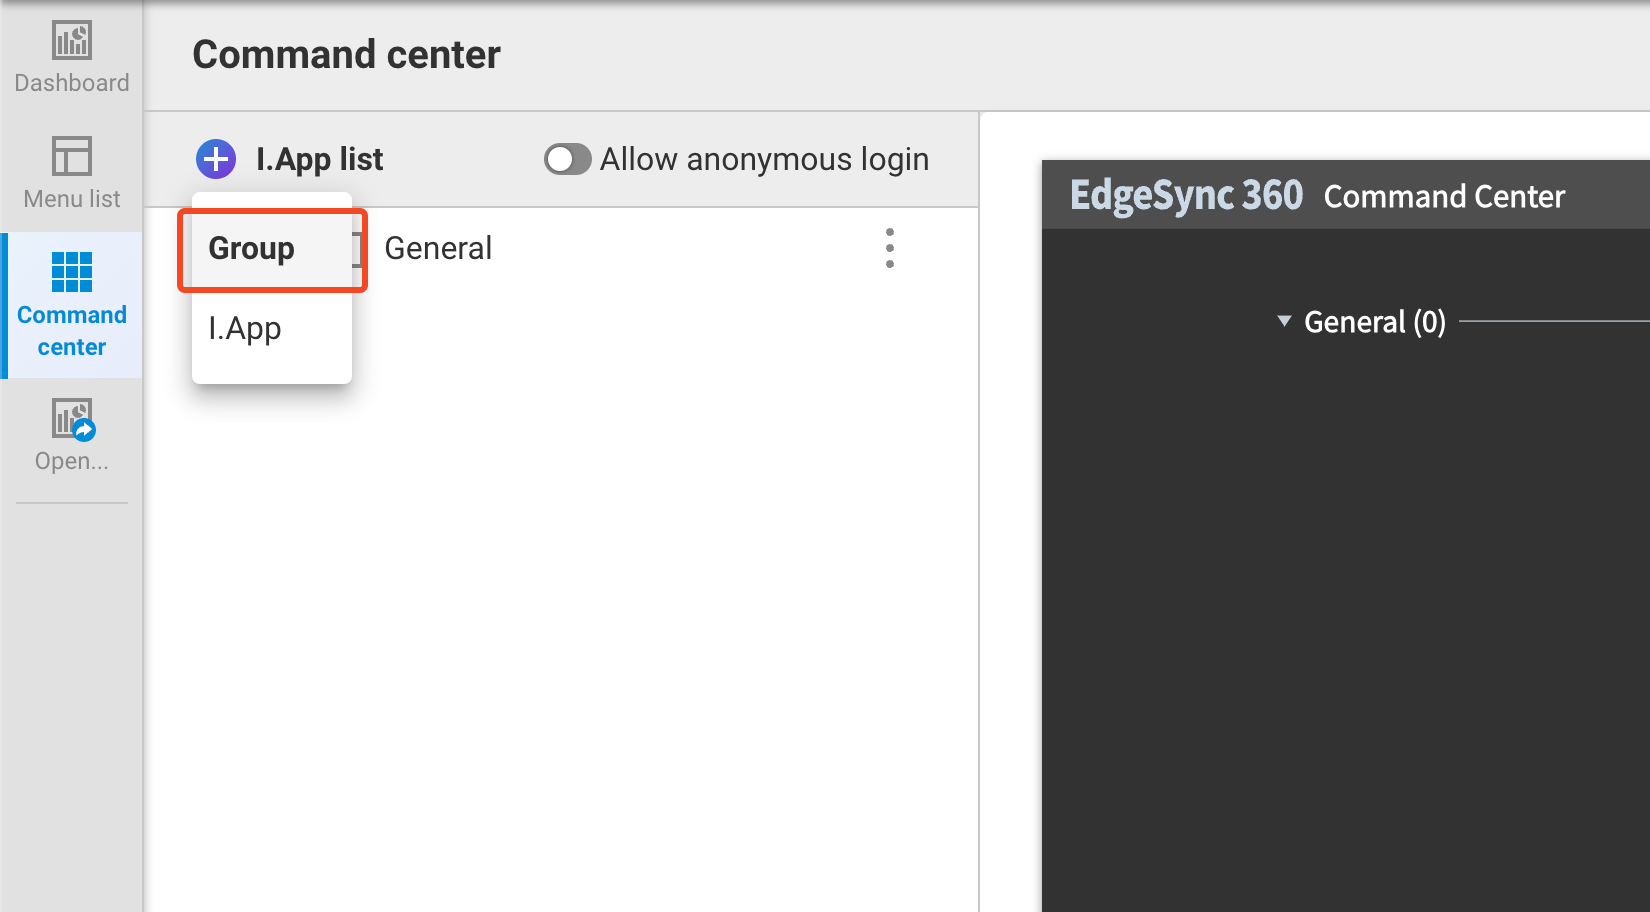Open the General group options menu
Screen dimensions: 1650x912
coord(889,247)
